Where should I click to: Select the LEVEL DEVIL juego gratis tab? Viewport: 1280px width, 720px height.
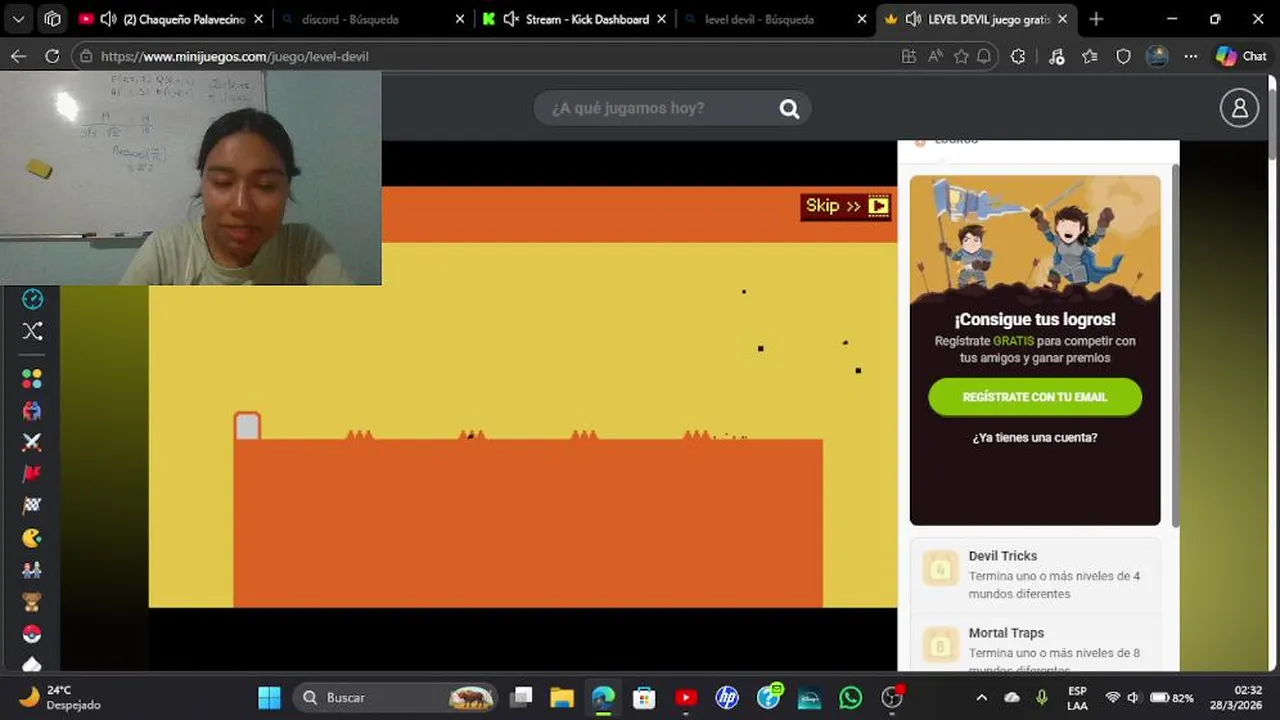pyautogui.click(x=975, y=19)
